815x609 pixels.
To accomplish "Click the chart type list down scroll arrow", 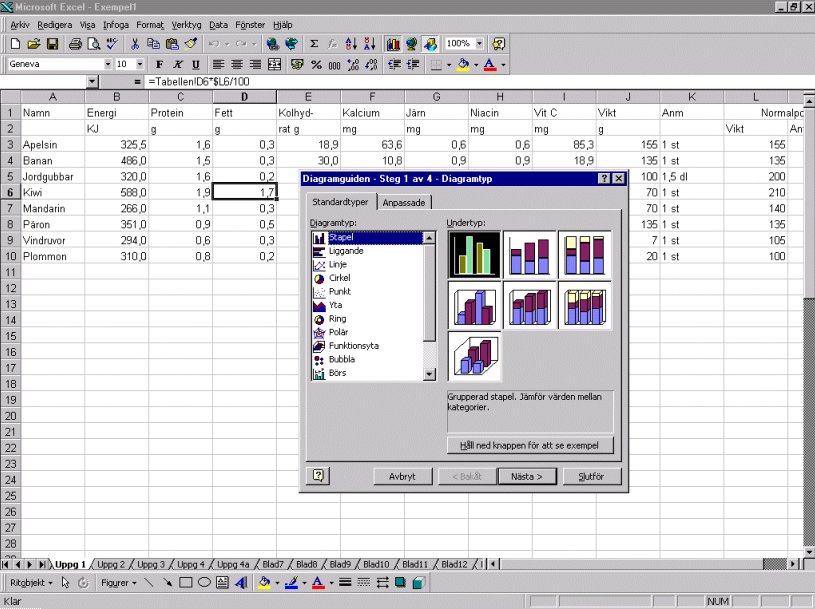I will tap(429, 374).
